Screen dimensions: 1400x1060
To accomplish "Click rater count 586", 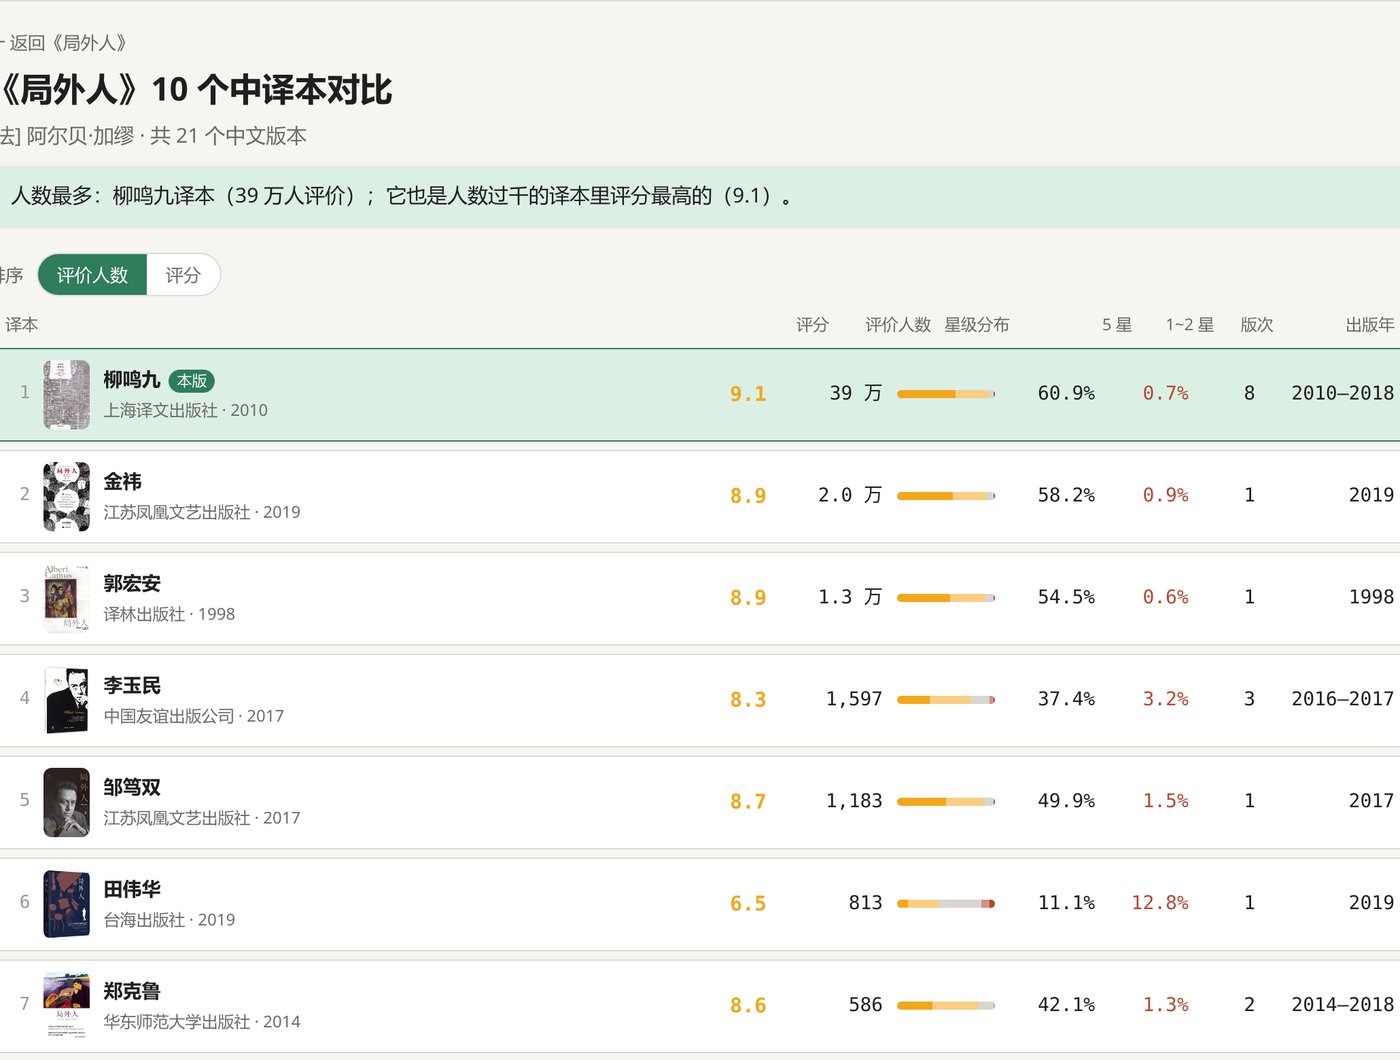I will (866, 1005).
